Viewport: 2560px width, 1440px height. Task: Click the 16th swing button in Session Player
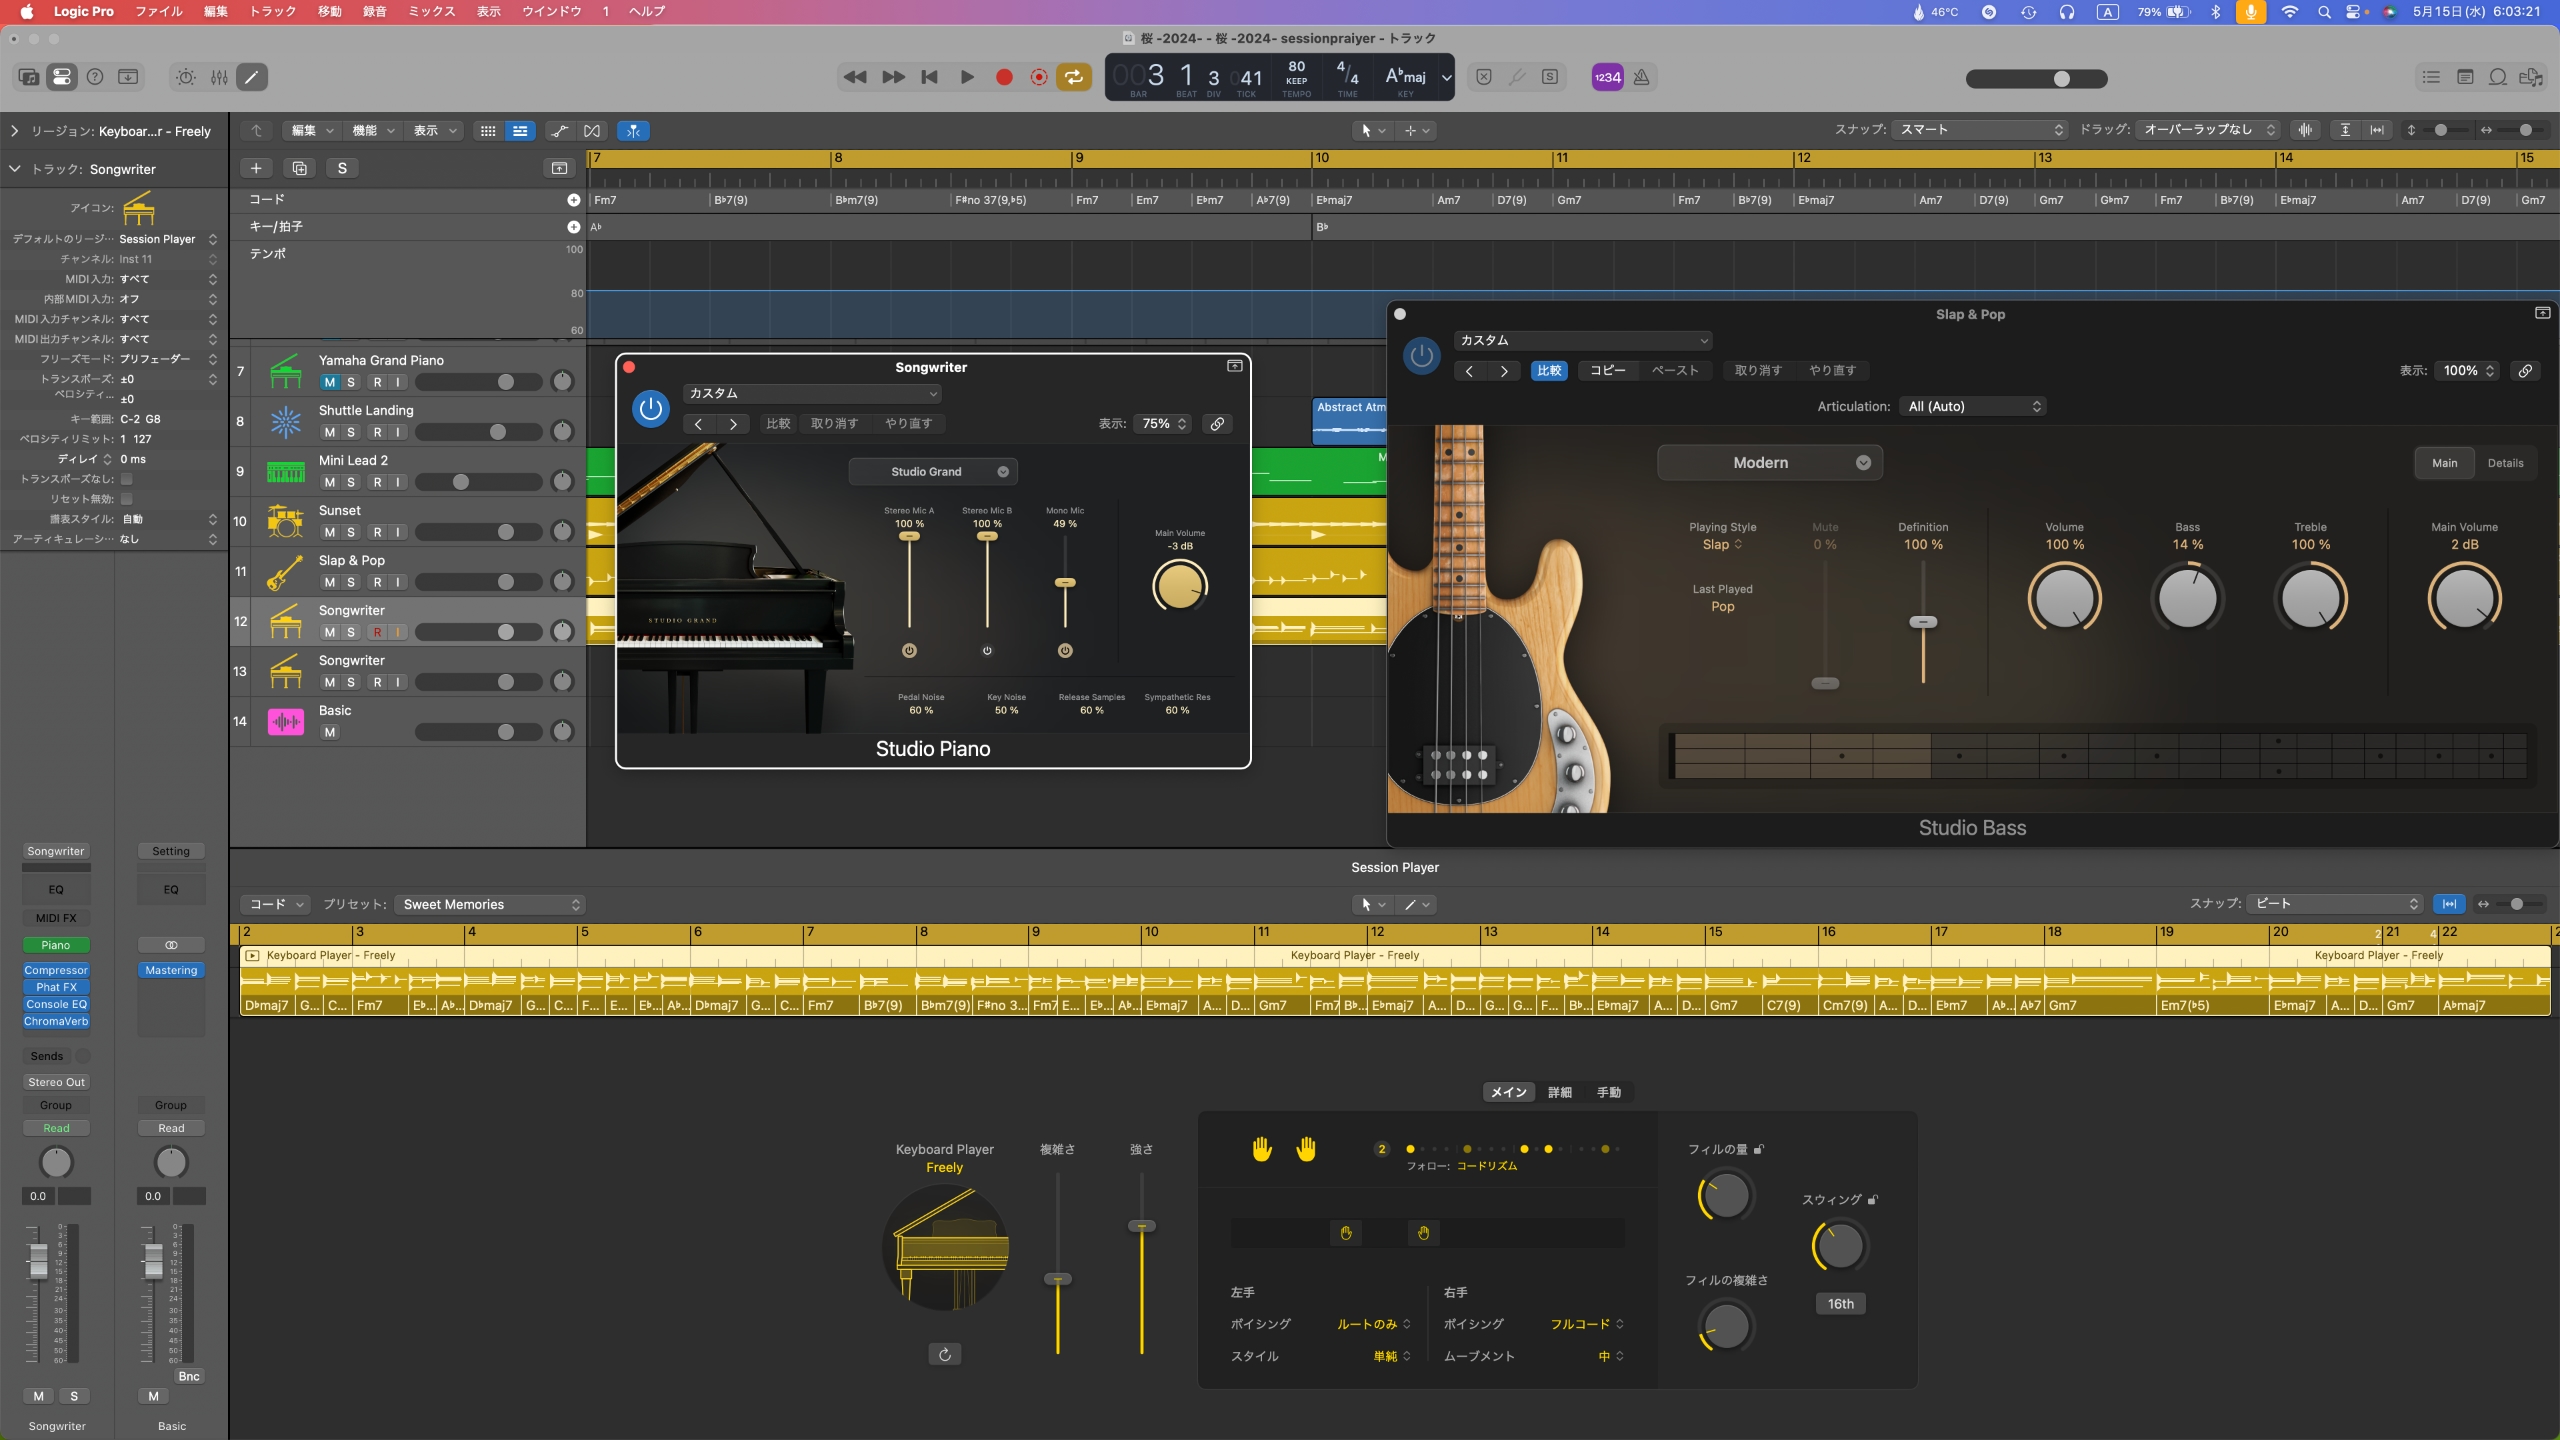(x=1839, y=1303)
